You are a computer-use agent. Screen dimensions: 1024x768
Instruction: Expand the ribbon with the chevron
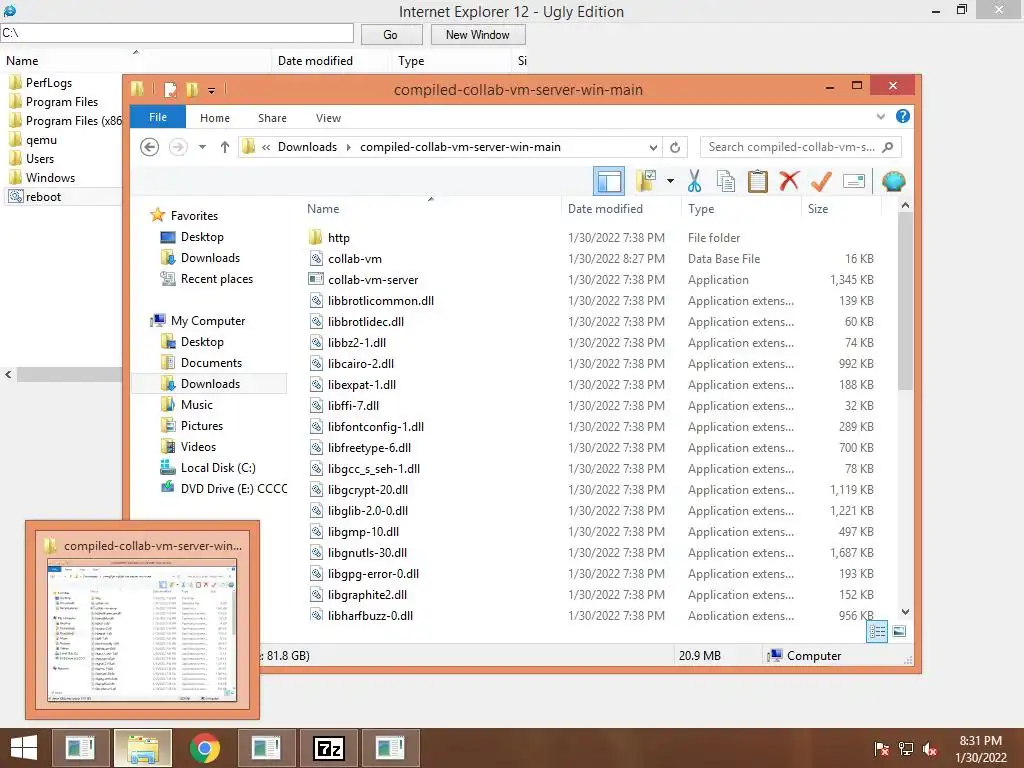(880, 116)
